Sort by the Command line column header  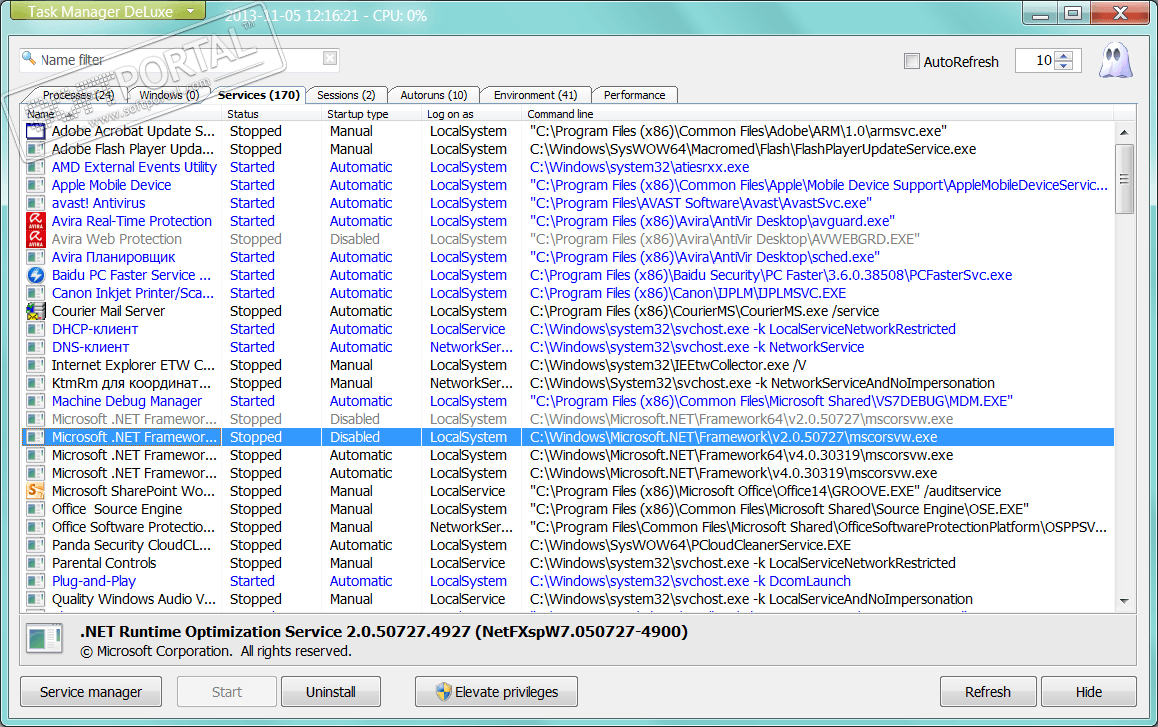[818, 114]
